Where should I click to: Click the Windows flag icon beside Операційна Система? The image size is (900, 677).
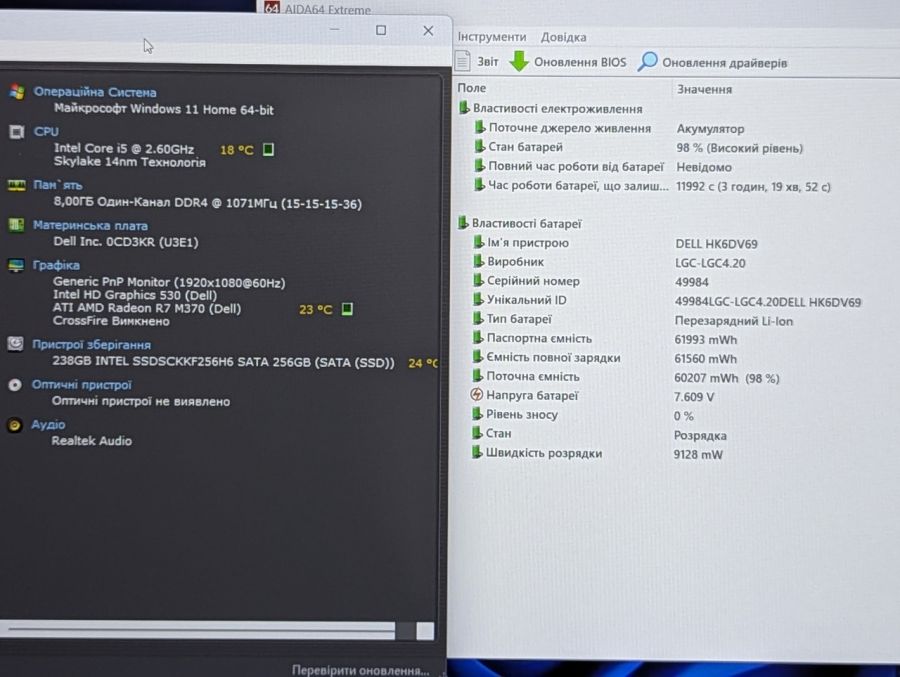[17, 92]
